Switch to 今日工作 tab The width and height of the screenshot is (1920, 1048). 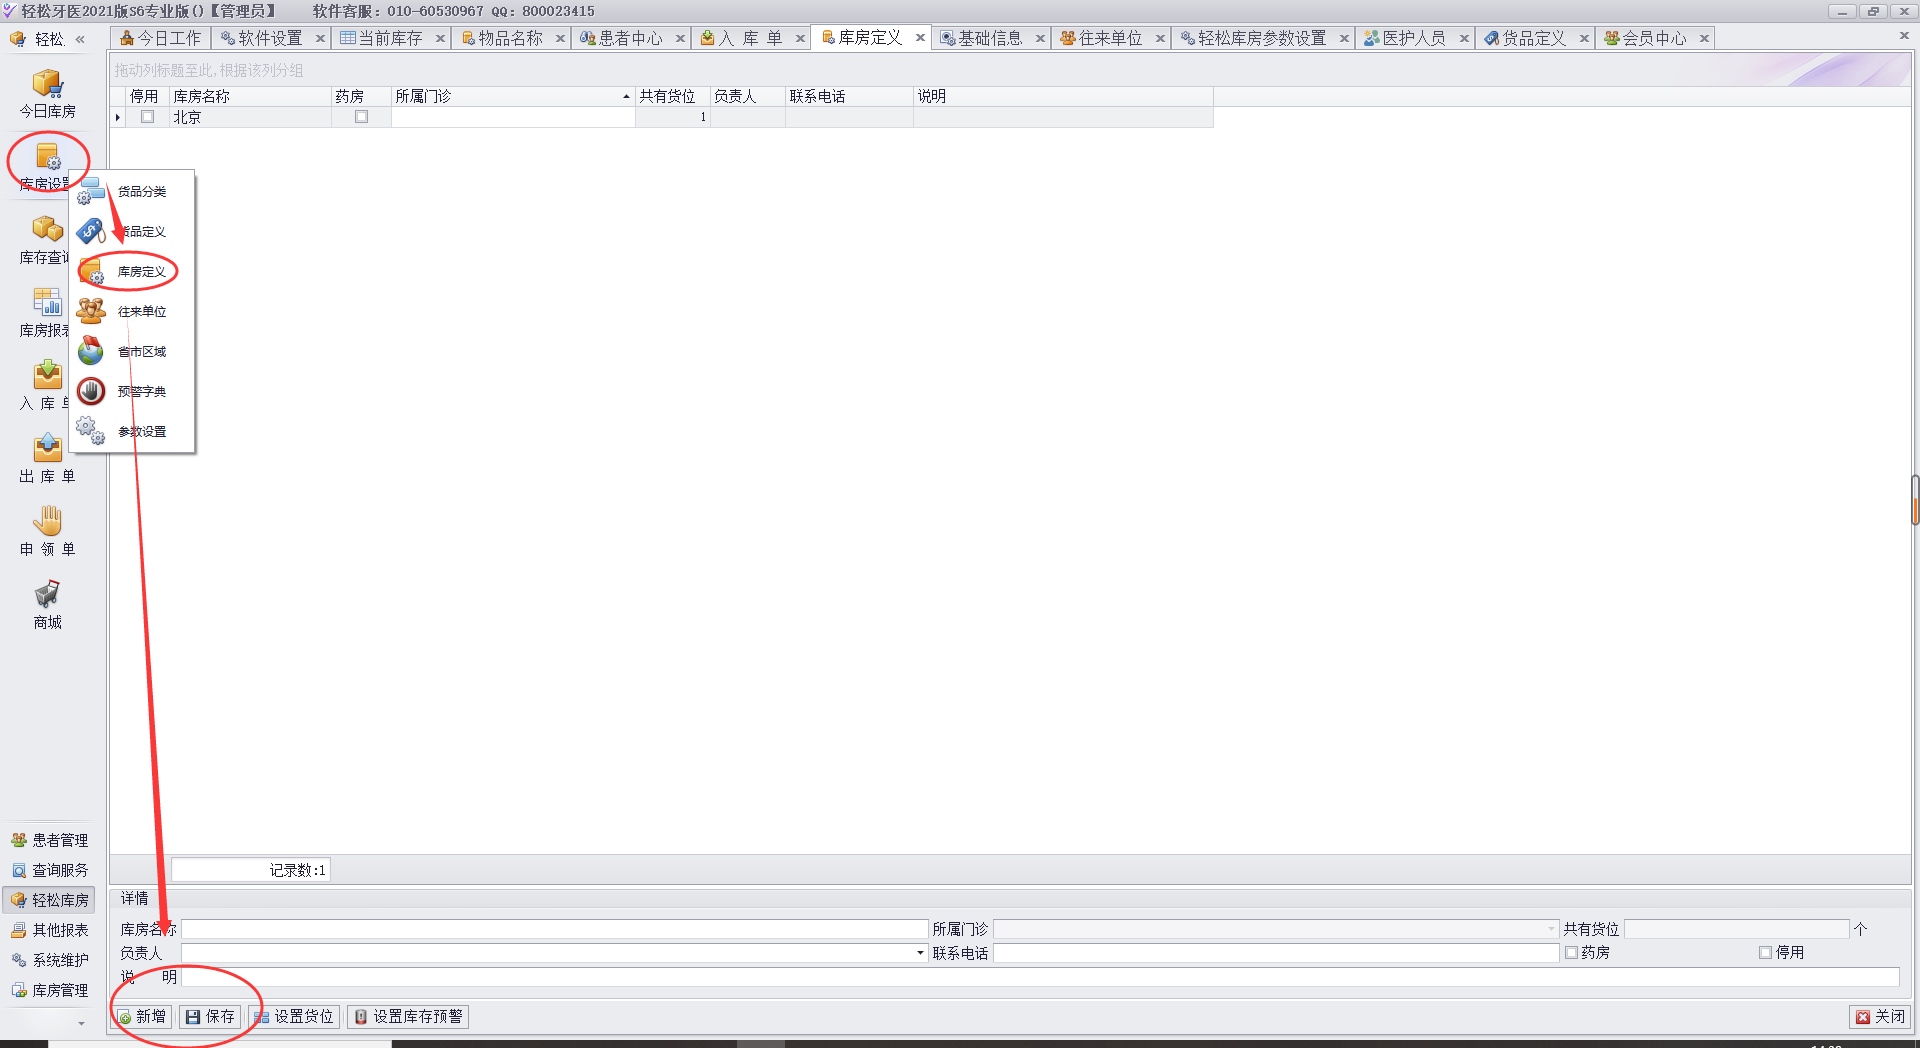[x=160, y=38]
